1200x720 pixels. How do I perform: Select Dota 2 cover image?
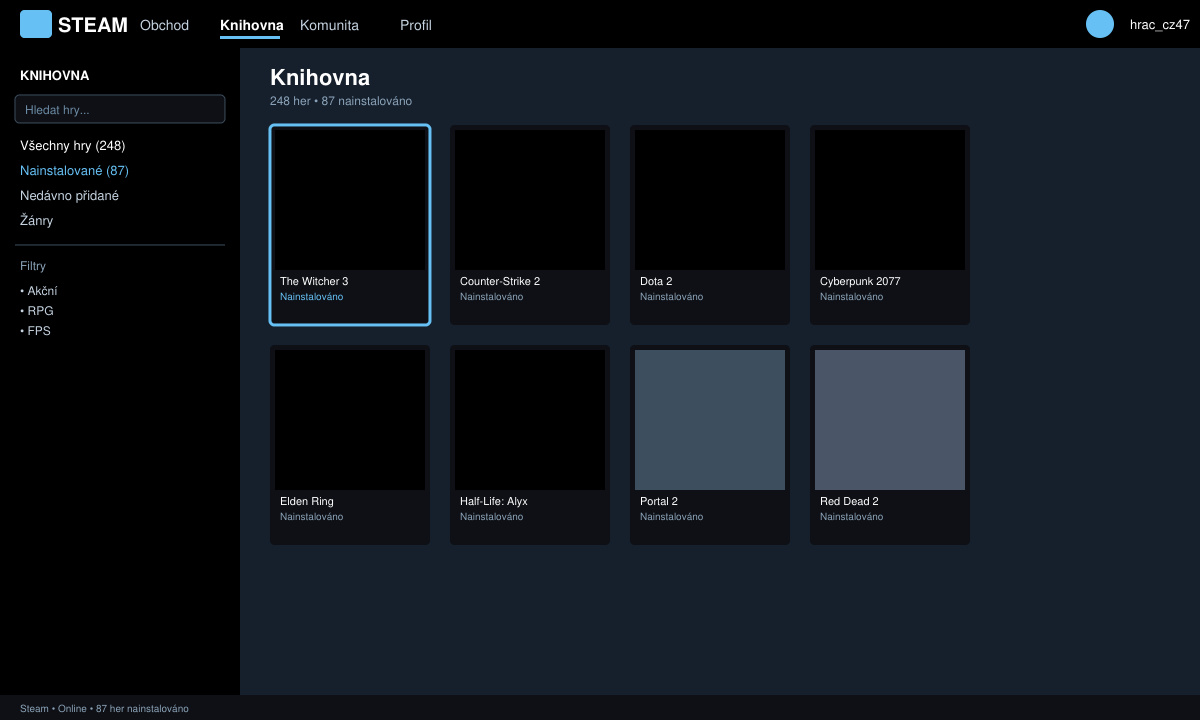pyautogui.click(x=710, y=200)
